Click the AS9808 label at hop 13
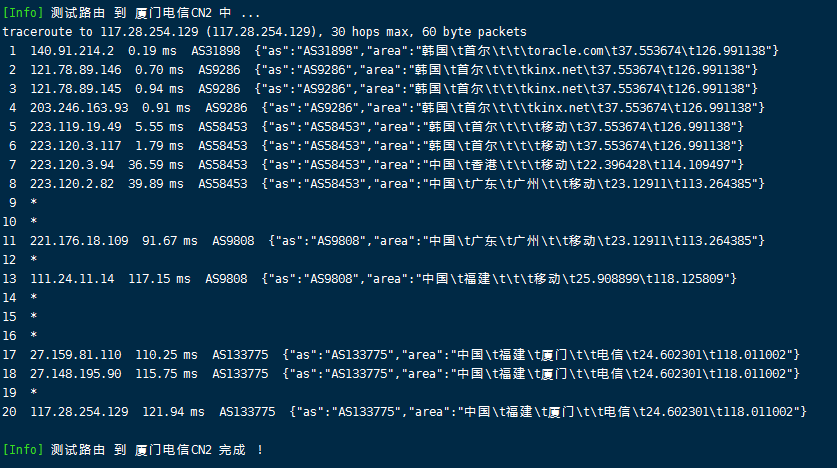837x468 pixels. [226, 279]
